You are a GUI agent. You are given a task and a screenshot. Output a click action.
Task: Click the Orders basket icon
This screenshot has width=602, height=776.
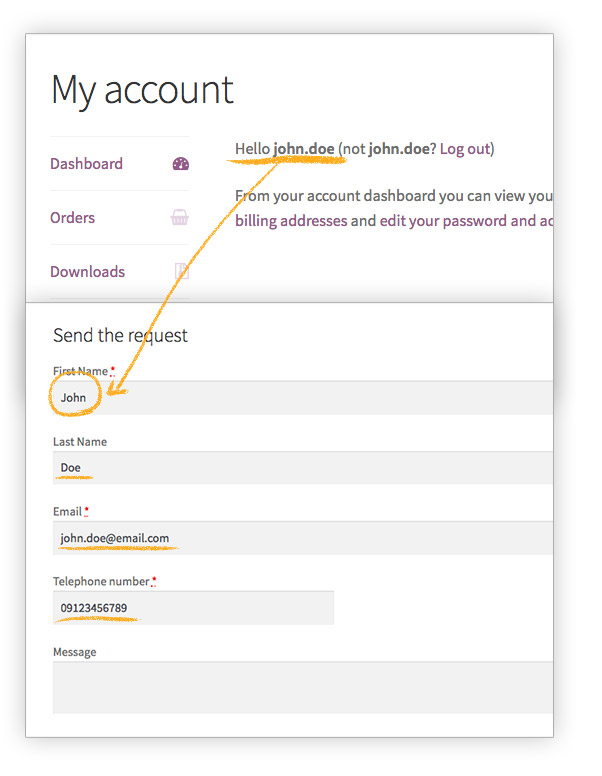coord(180,217)
